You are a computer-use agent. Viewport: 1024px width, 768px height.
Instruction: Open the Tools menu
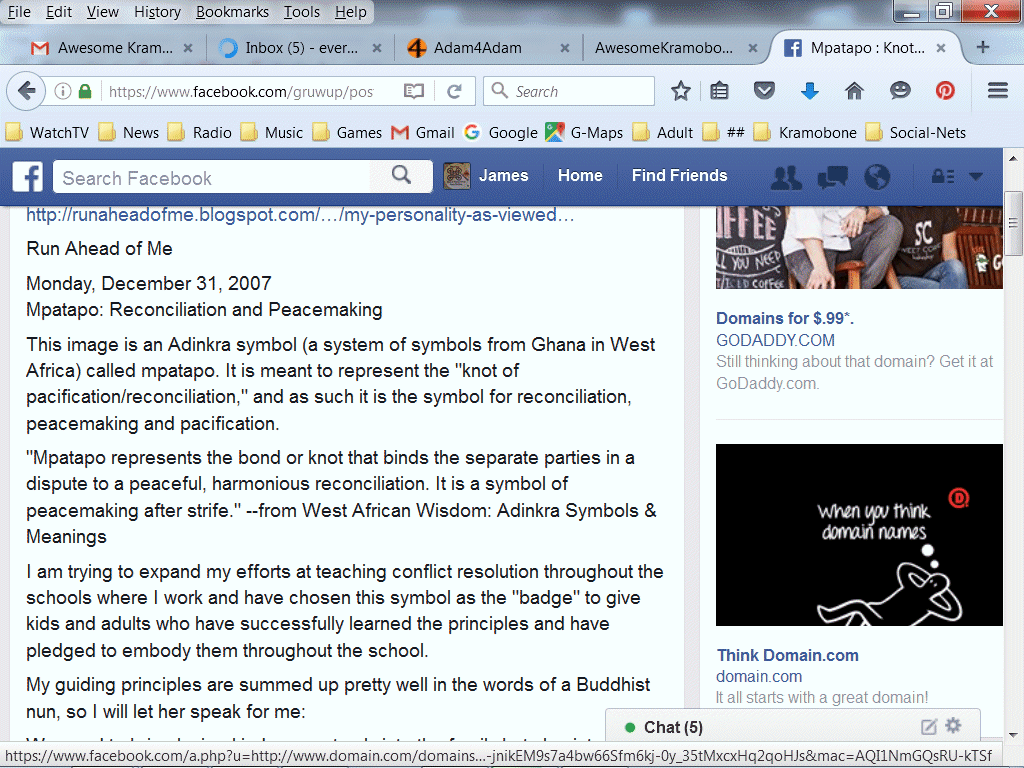coord(302,12)
